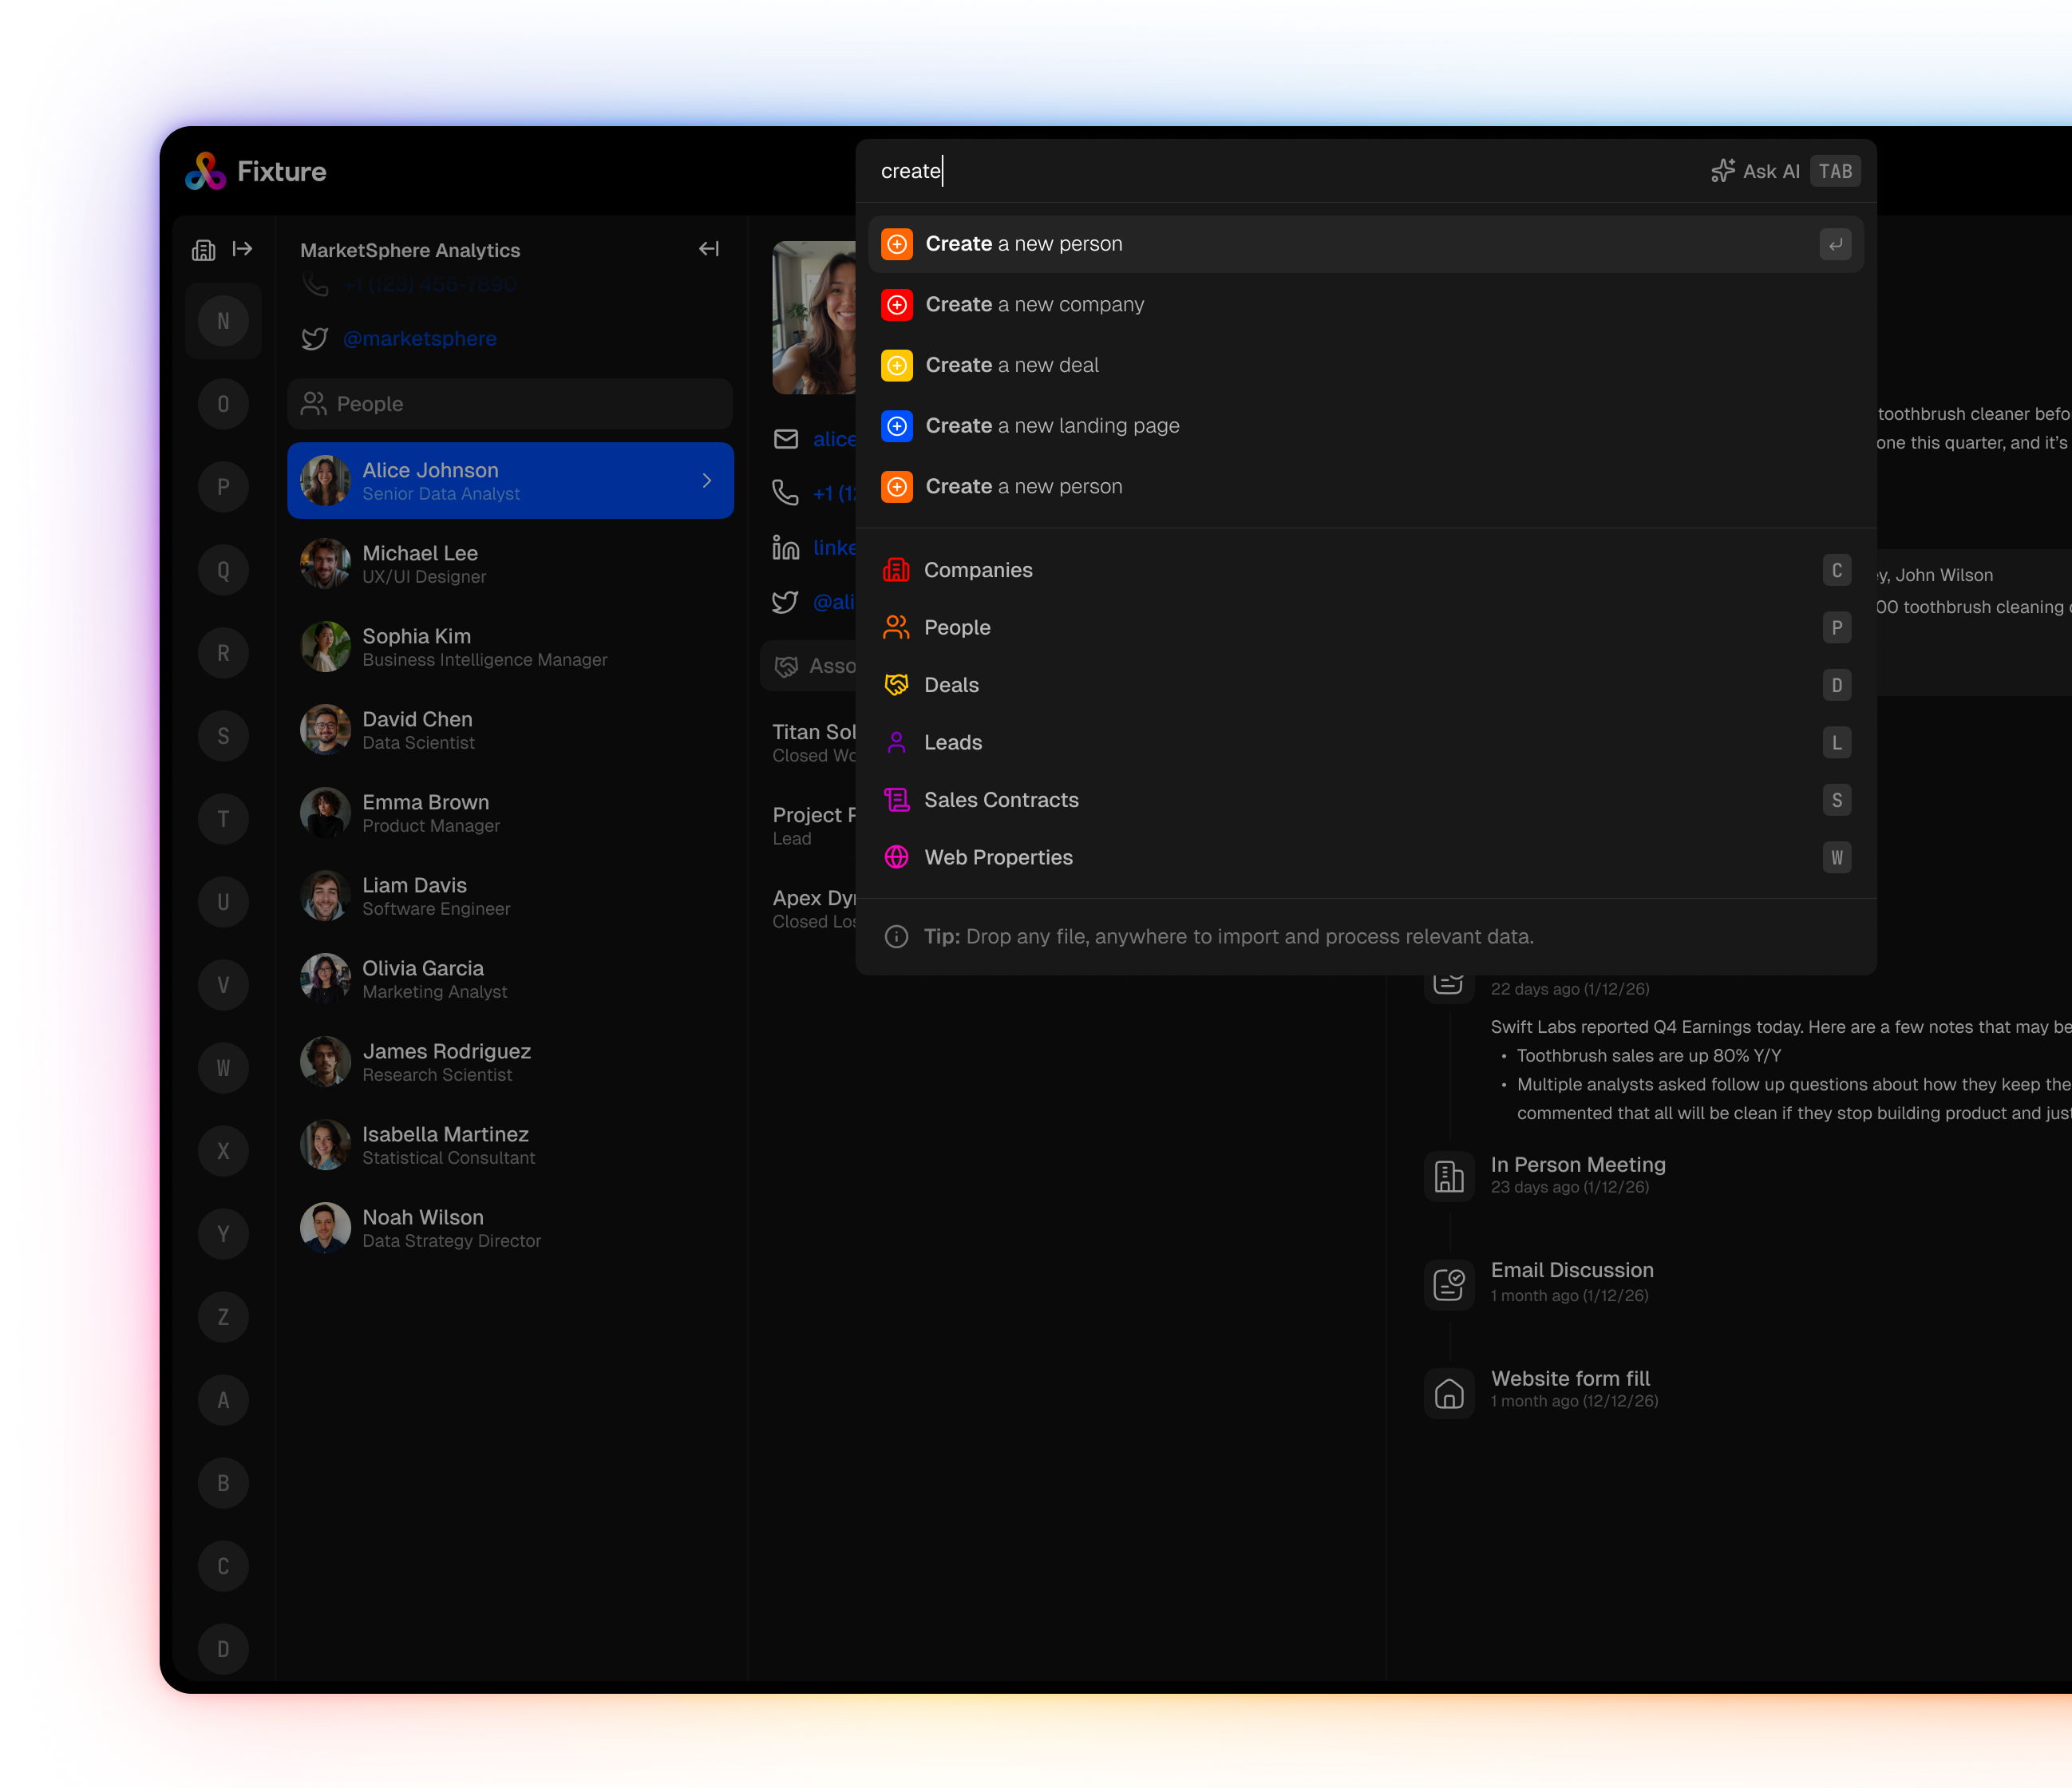Click the Twitter bird icon beside @marketsphere
Image resolution: width=2072 pixels, height=1788 pixels.
(x=314, y=338)
